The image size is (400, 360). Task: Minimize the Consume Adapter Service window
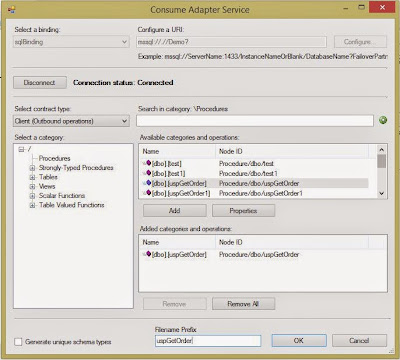point(346,7)
